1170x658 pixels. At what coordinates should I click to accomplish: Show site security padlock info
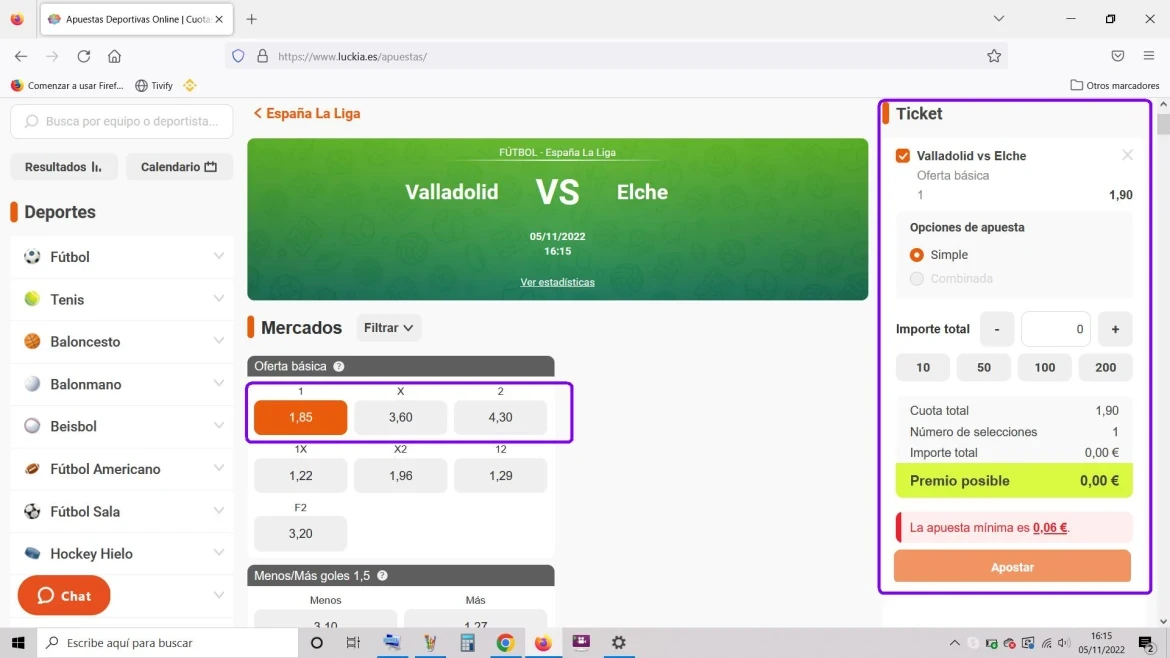(263, 56)
